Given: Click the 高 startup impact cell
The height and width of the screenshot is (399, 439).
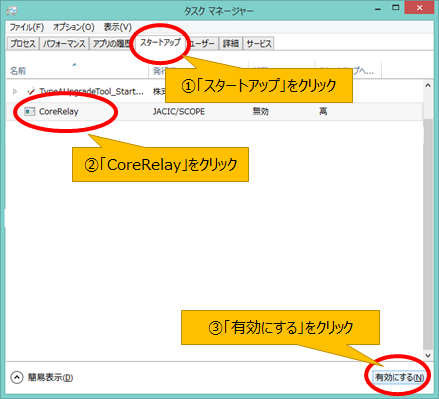Looking at the screenshot, I should 323,111.
